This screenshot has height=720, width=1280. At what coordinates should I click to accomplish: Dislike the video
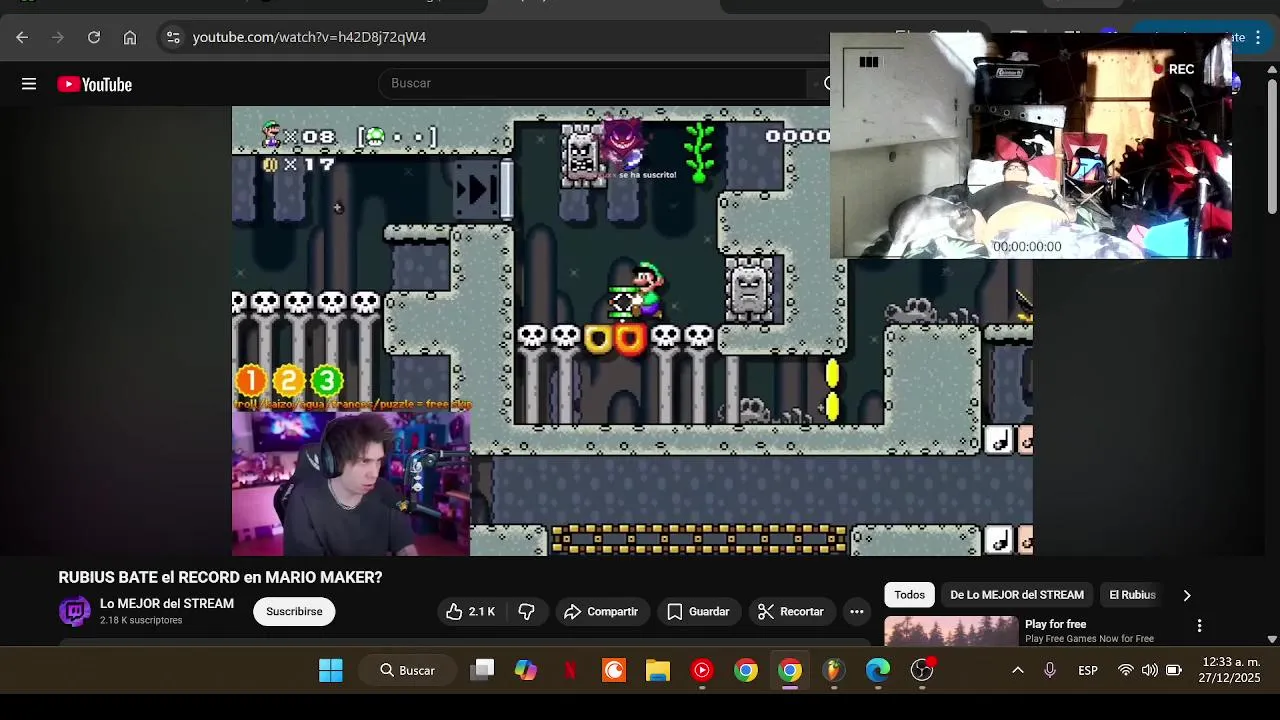tap(527, 611)
